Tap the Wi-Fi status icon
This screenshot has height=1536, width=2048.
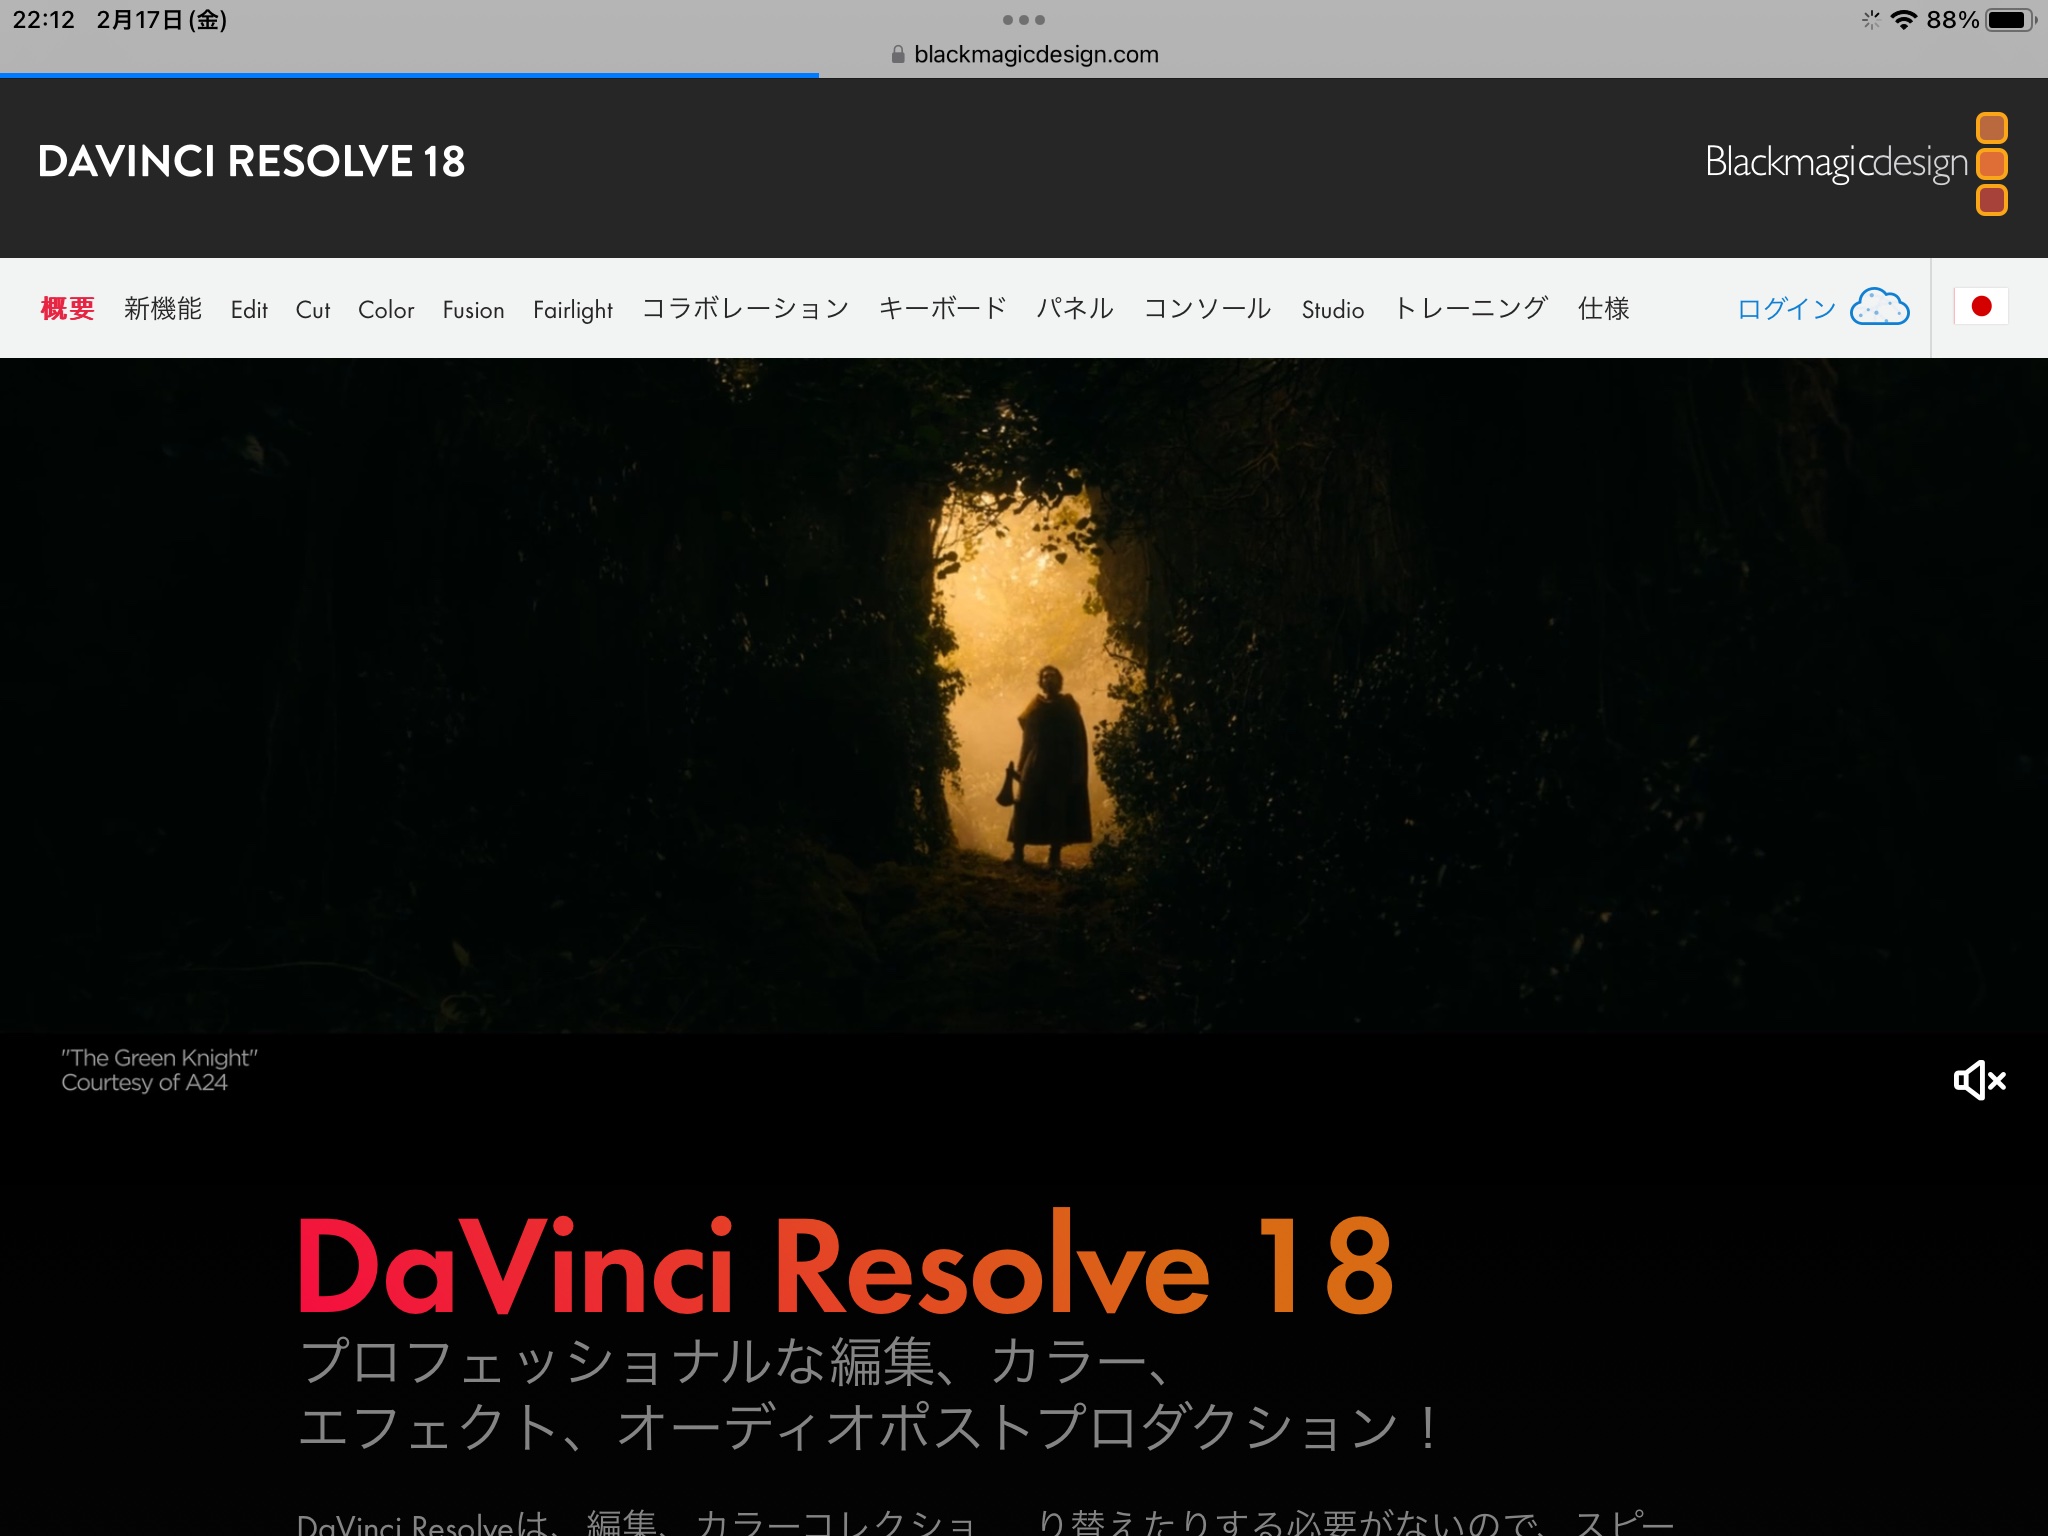(x=1903, y=20)
